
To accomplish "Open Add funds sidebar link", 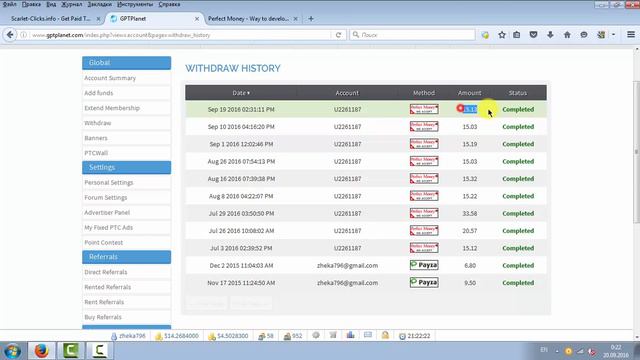I will coord(99,93).
